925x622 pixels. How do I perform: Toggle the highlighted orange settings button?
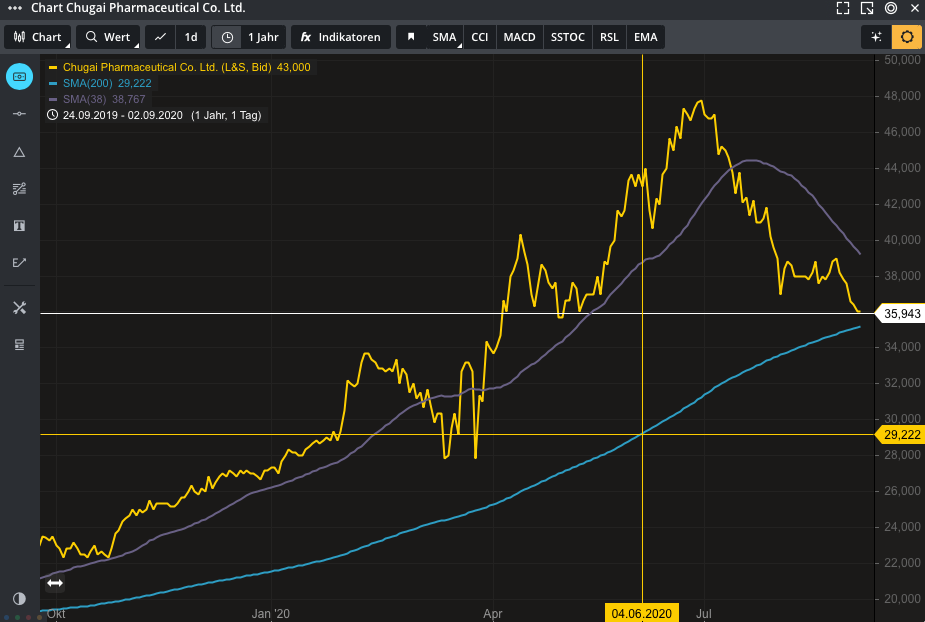click(906, 37)
